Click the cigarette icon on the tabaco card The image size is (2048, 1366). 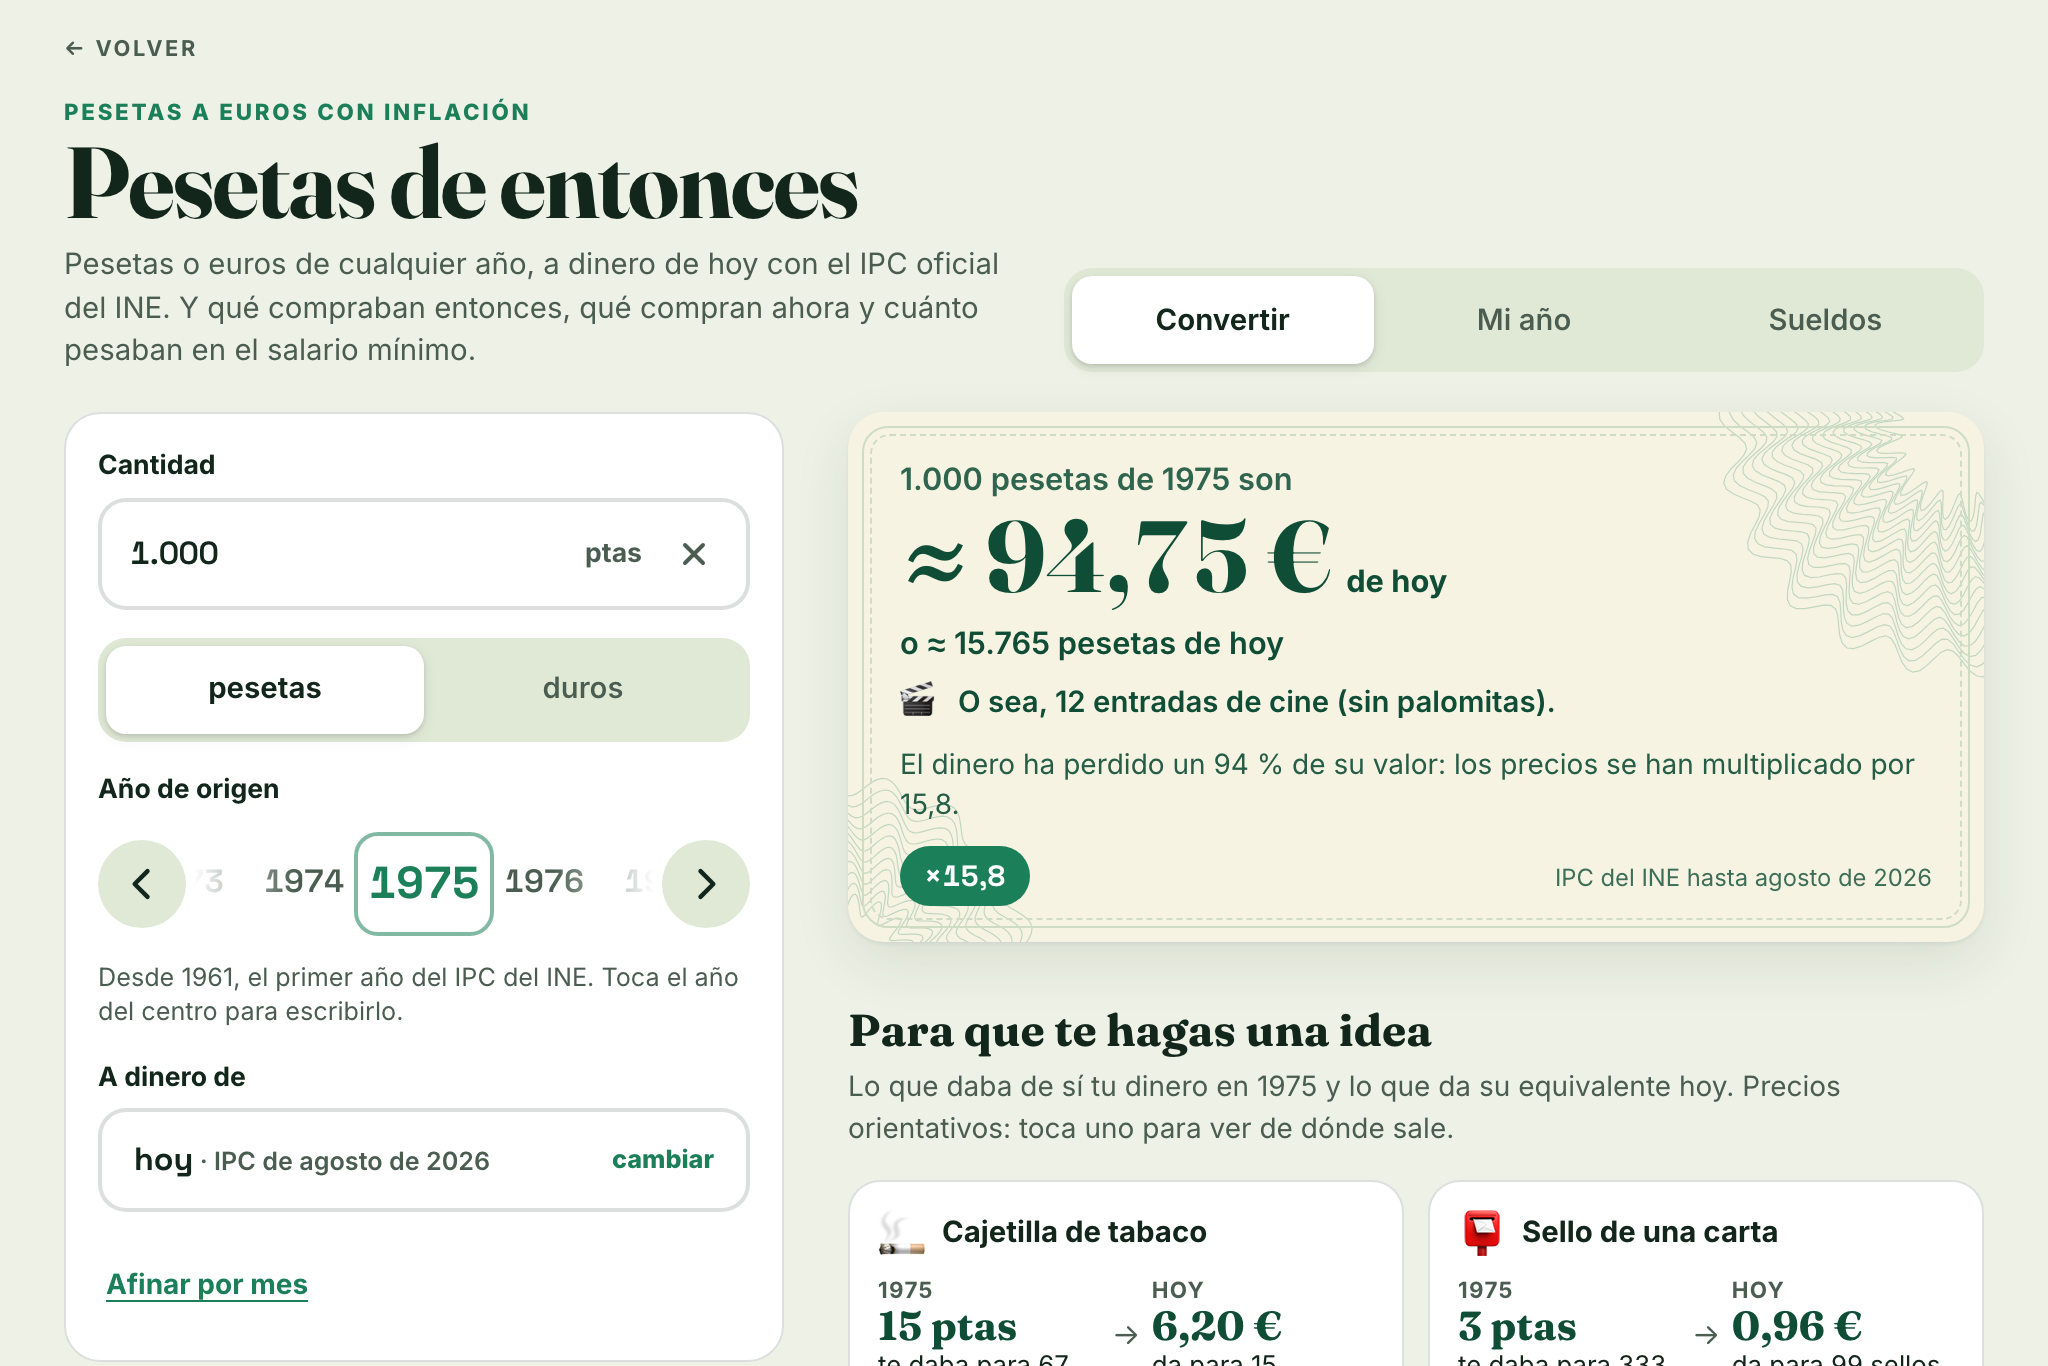[901, 1232]
